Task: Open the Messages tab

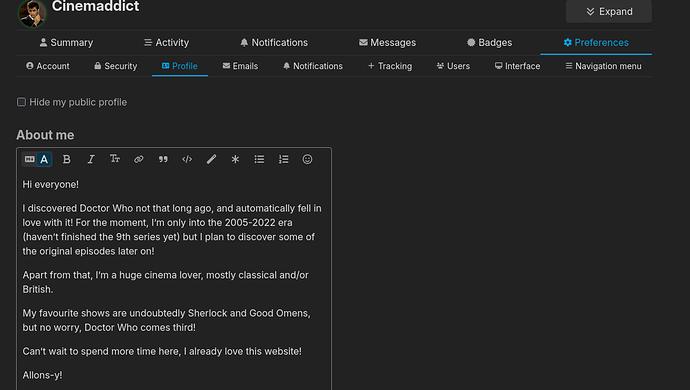Action: point(387,43)
